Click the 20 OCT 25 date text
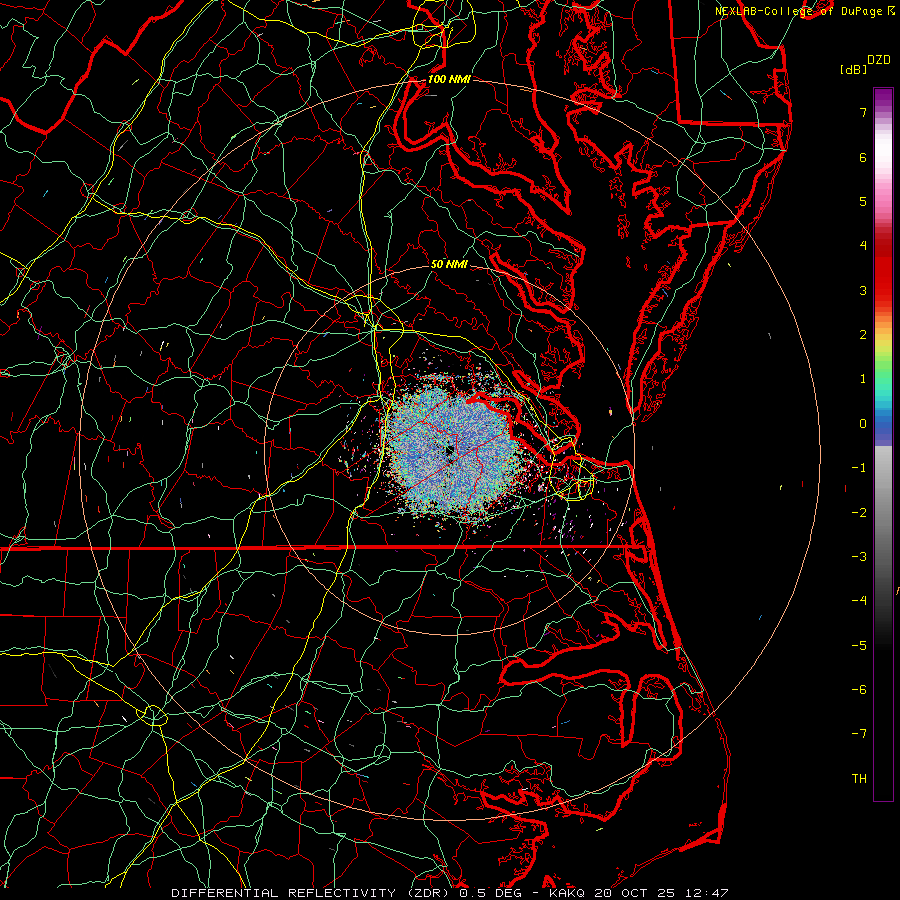900x900 pixels. [x=636, y=893]
